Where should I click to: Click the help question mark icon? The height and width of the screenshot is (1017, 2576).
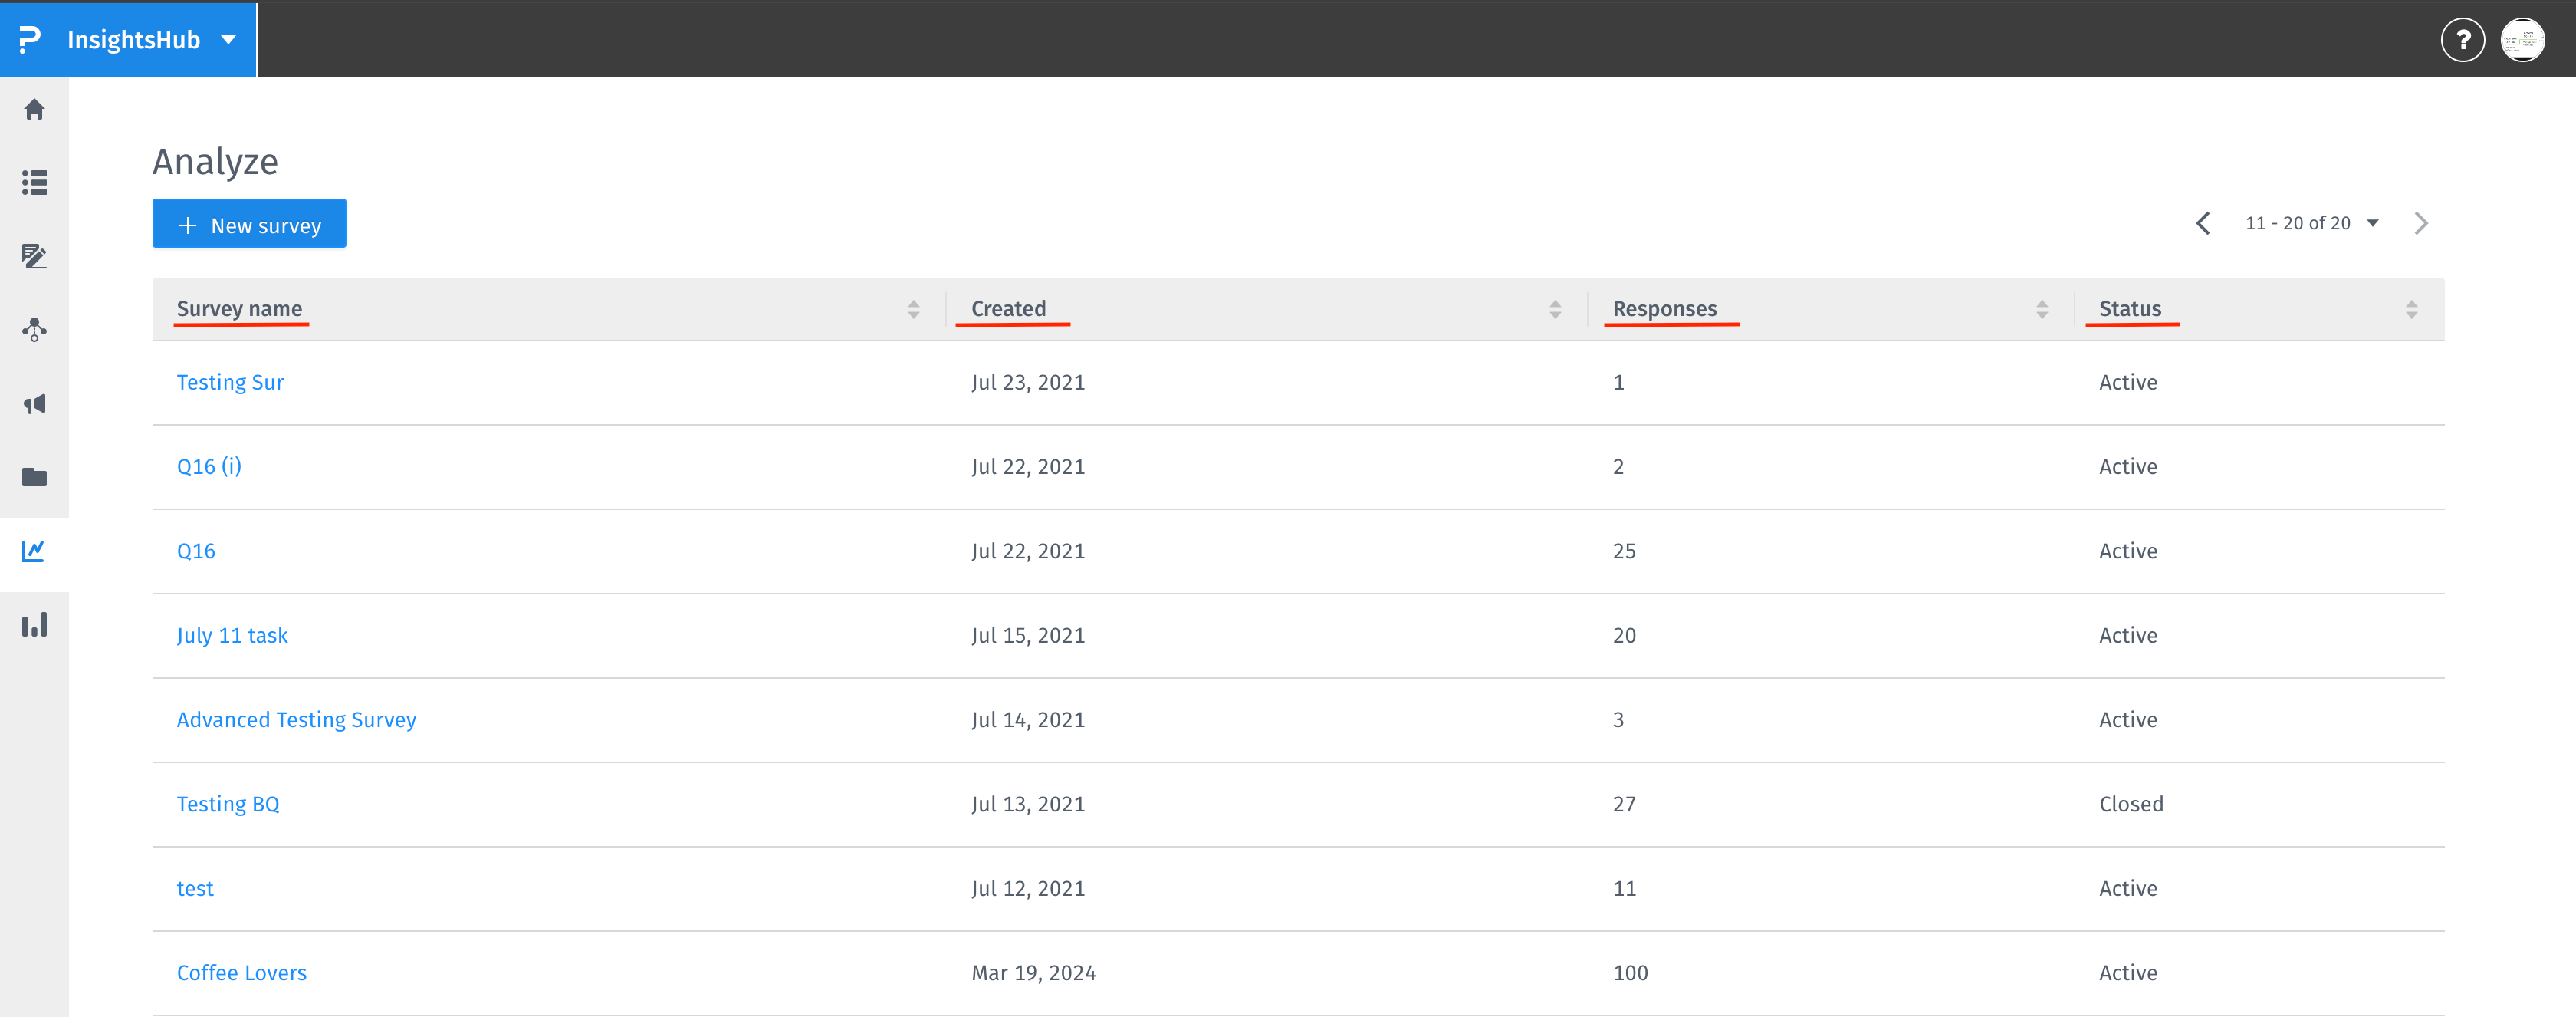pyautogui.click(x=2462, y=40)
